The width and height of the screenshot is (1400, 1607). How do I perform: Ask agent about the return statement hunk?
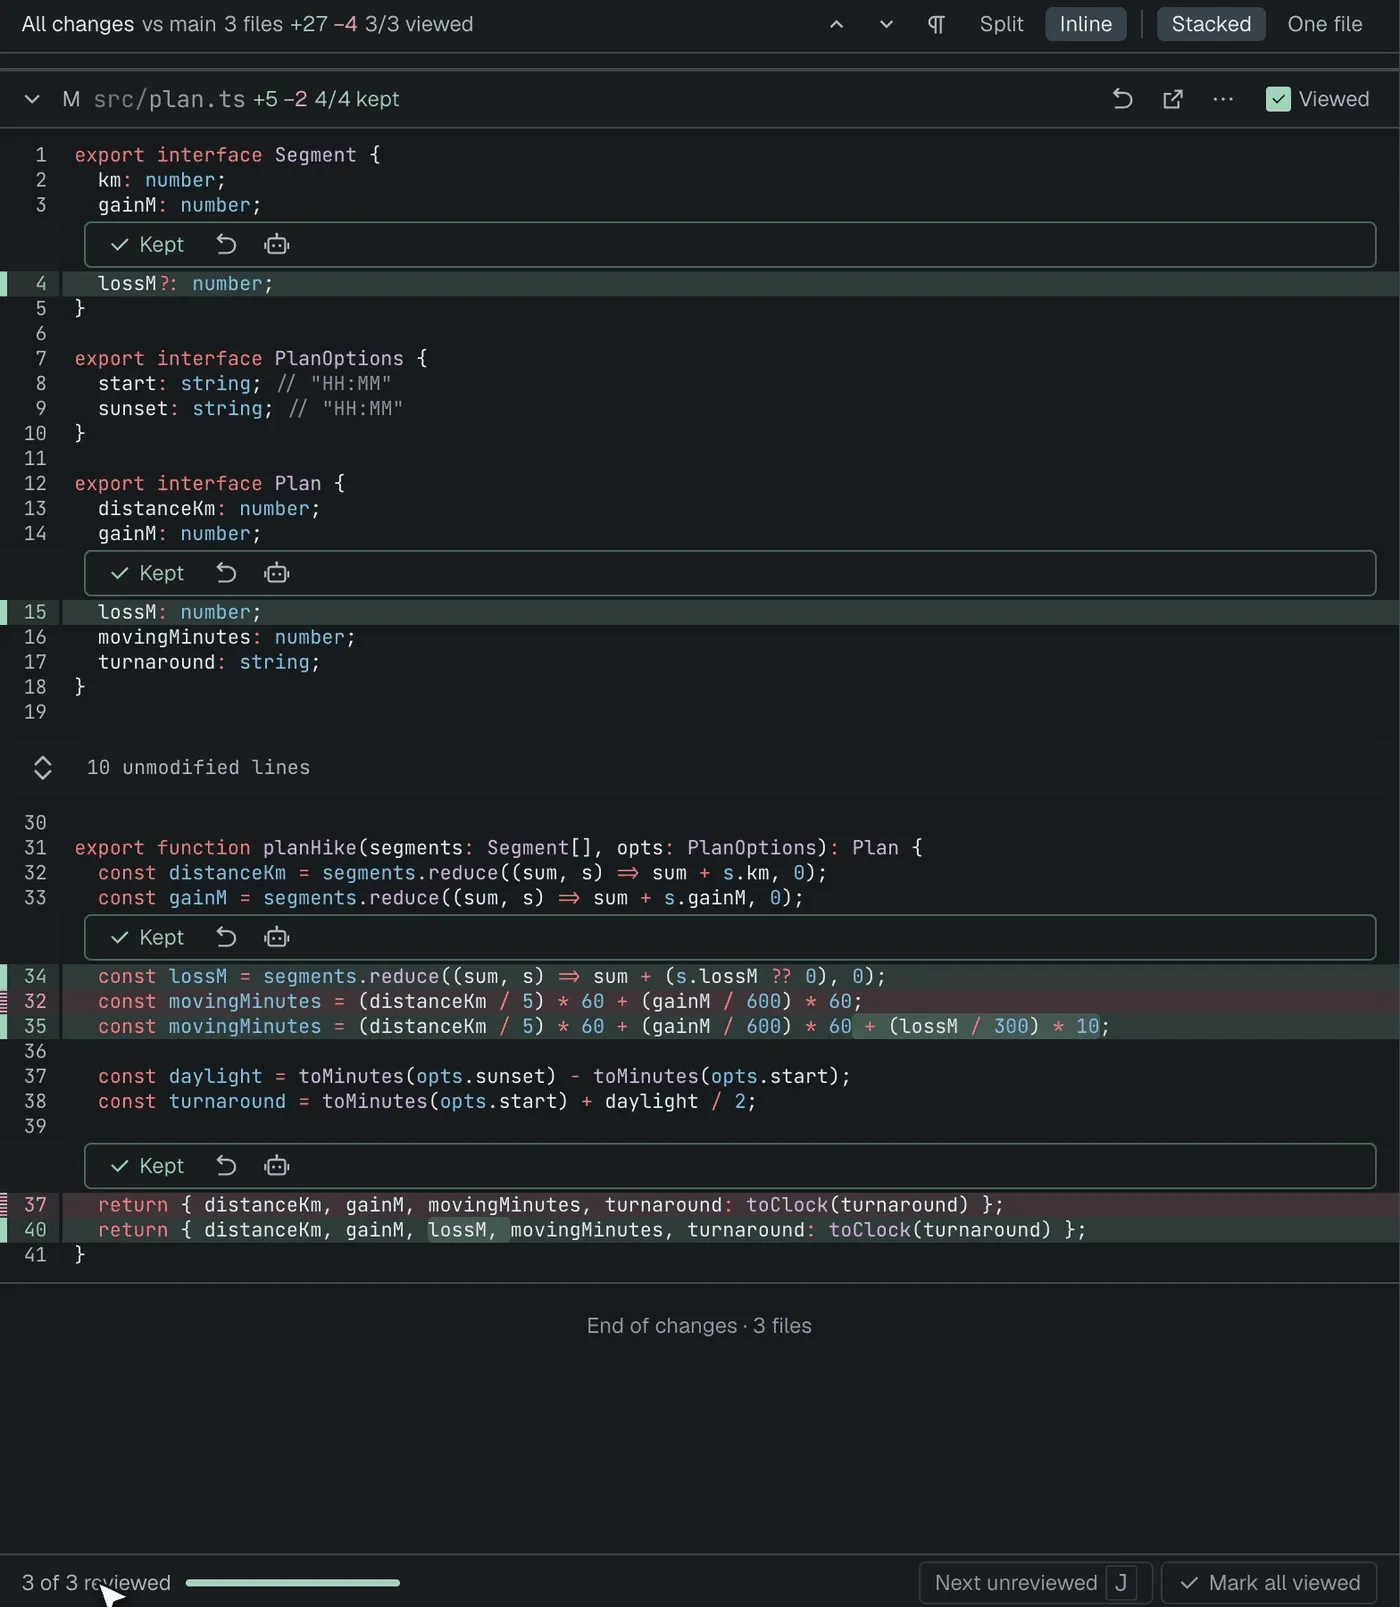277,1166
